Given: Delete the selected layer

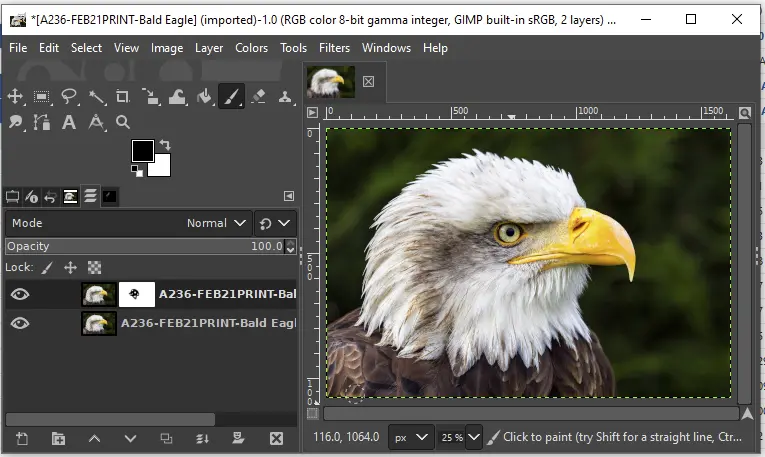Looking at the screenshot, I should pos(275,438).
